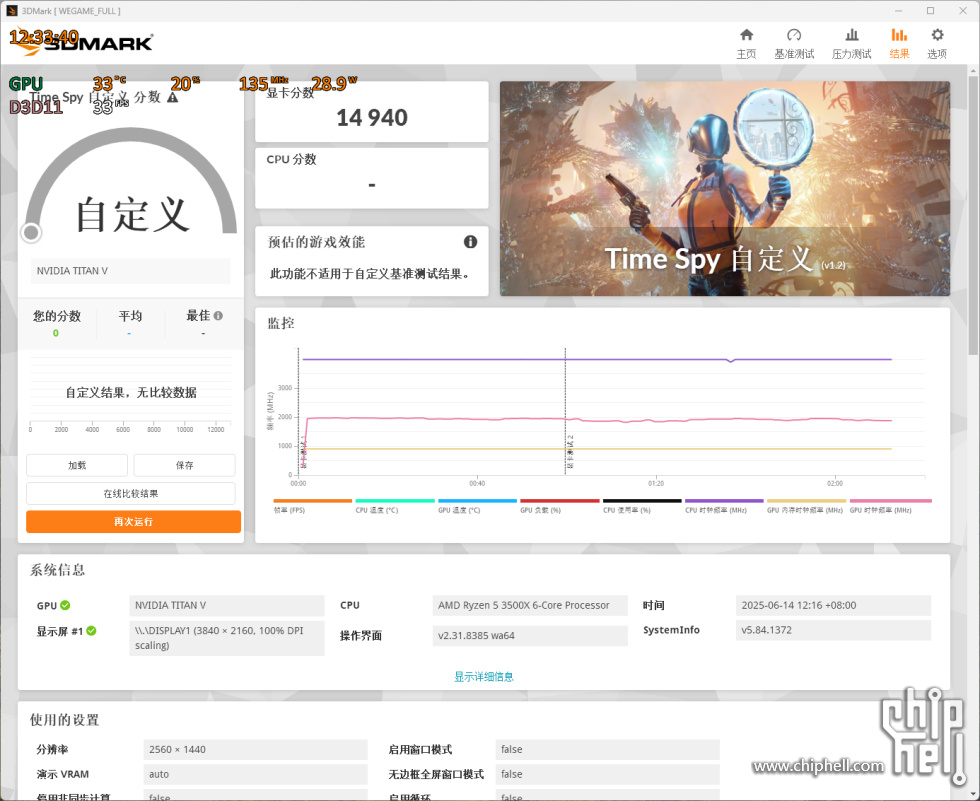
Task: Click the 您的分数 value 0
Action: tap(56, 333)
